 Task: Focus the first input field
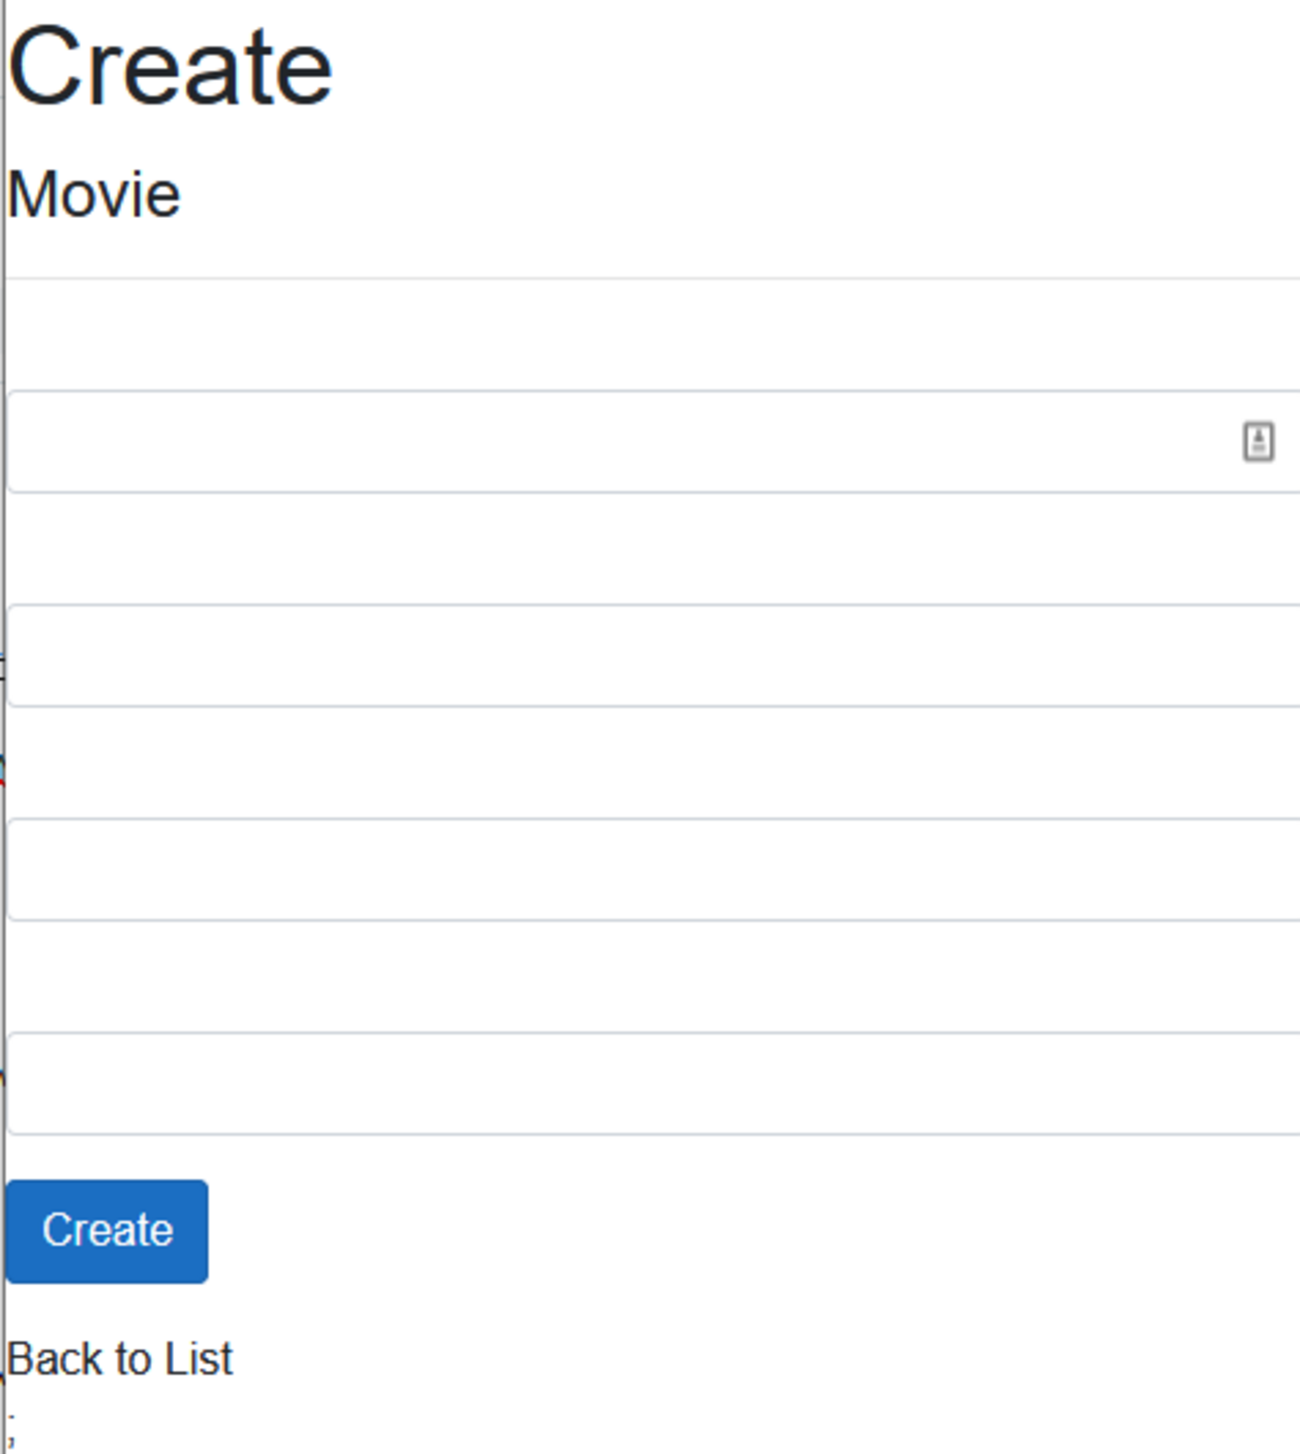(x=620, y=441)
